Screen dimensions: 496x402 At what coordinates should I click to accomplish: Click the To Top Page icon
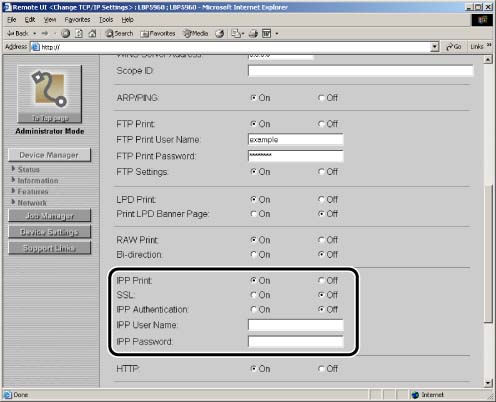coord(49,94)
